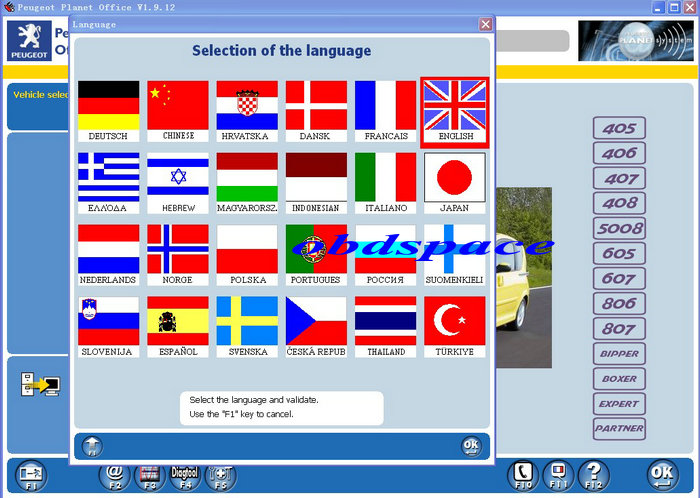
Task: Click the main window OK button
Action: tap(663, 476)
